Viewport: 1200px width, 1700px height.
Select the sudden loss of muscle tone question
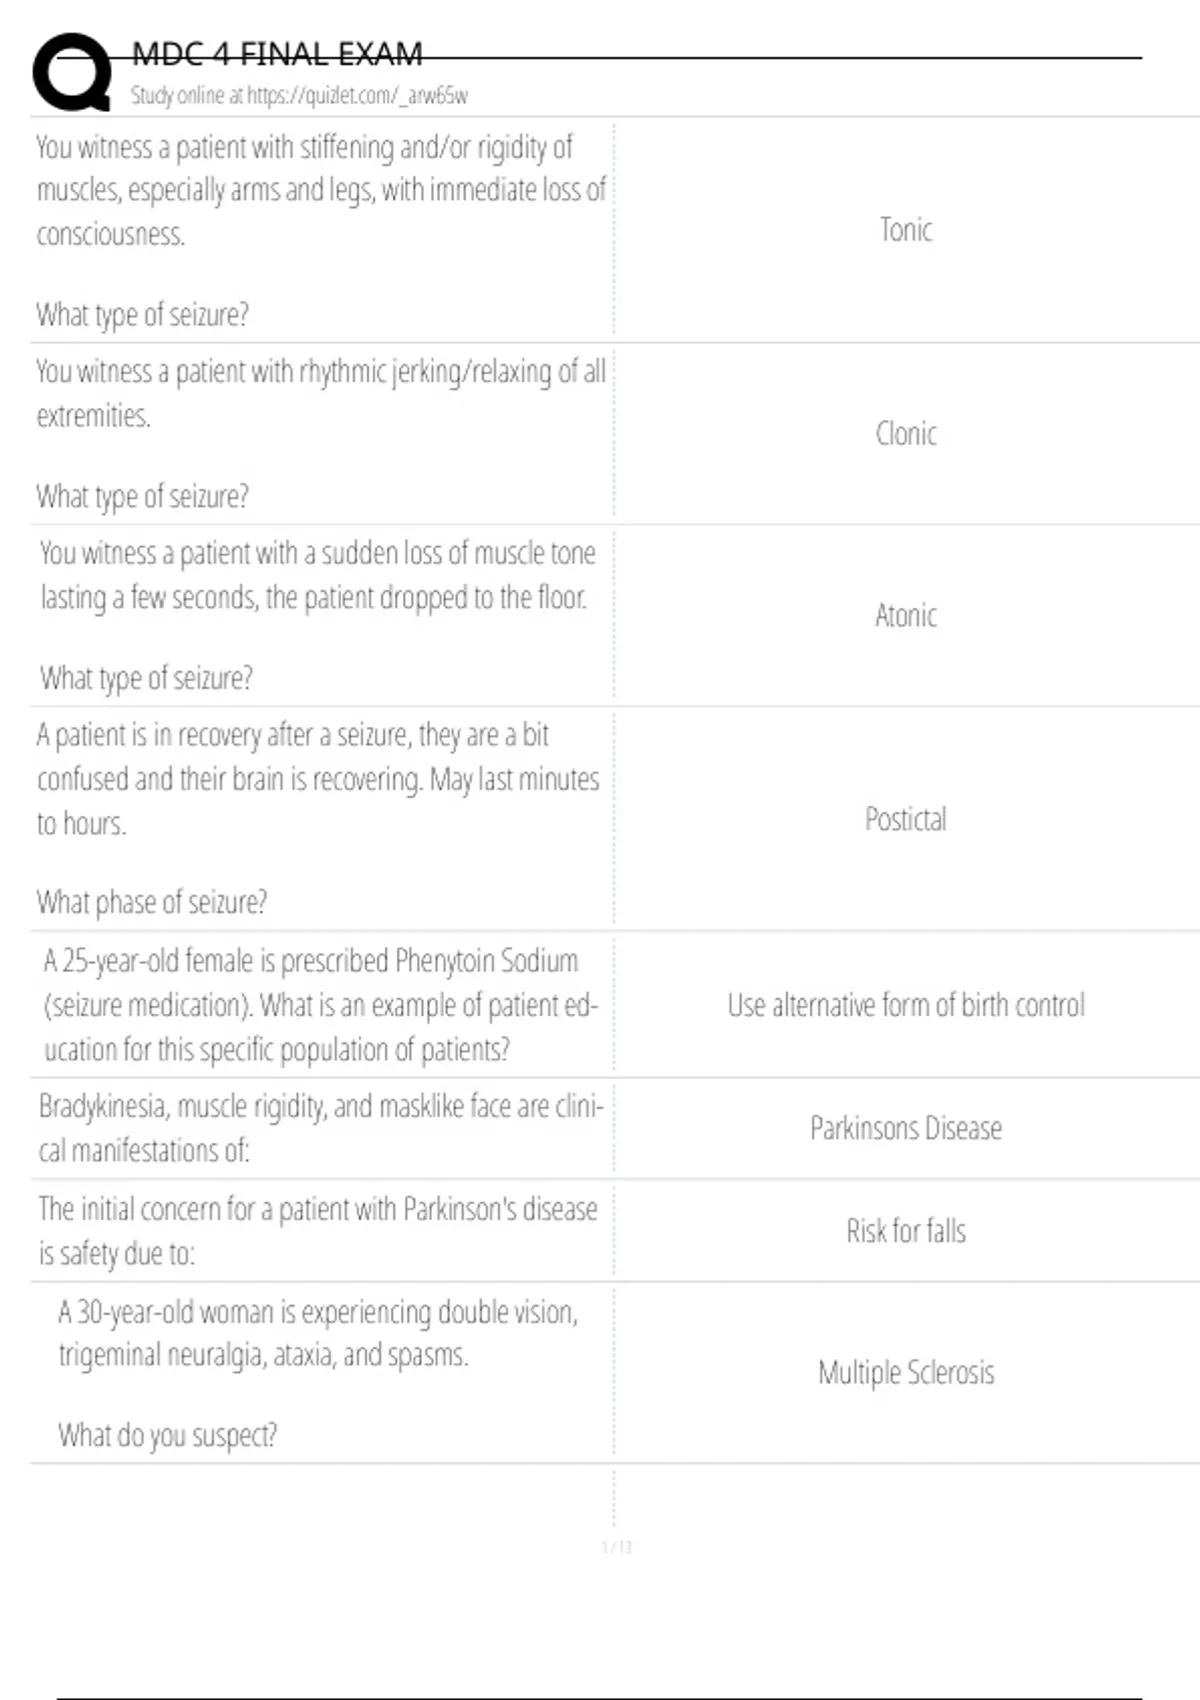pyautogui.click(x=317, y=575)
